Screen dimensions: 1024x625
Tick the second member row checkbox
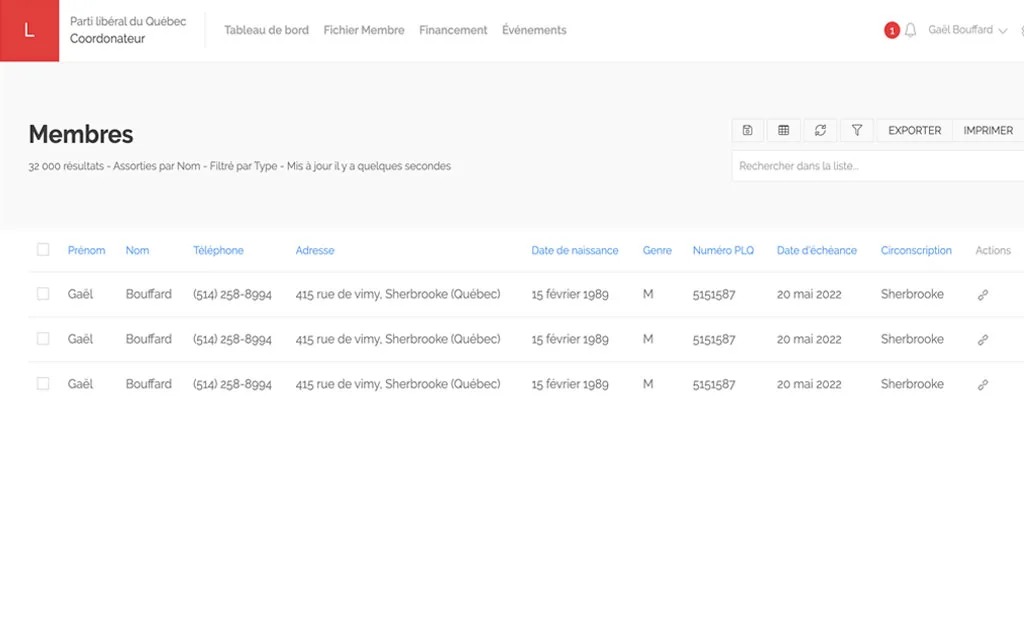click(x=43, y=339)
